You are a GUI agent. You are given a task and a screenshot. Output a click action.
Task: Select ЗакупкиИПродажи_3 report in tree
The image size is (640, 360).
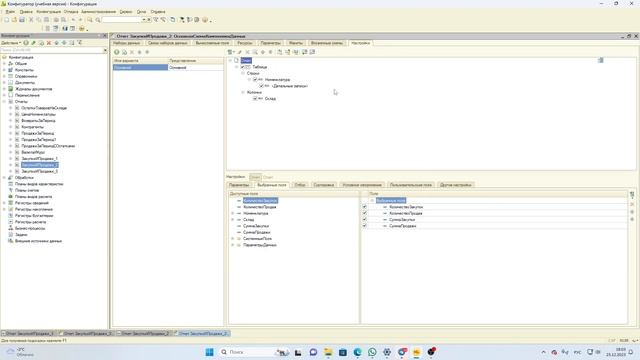pyautogui.click(x=40, y=171)
